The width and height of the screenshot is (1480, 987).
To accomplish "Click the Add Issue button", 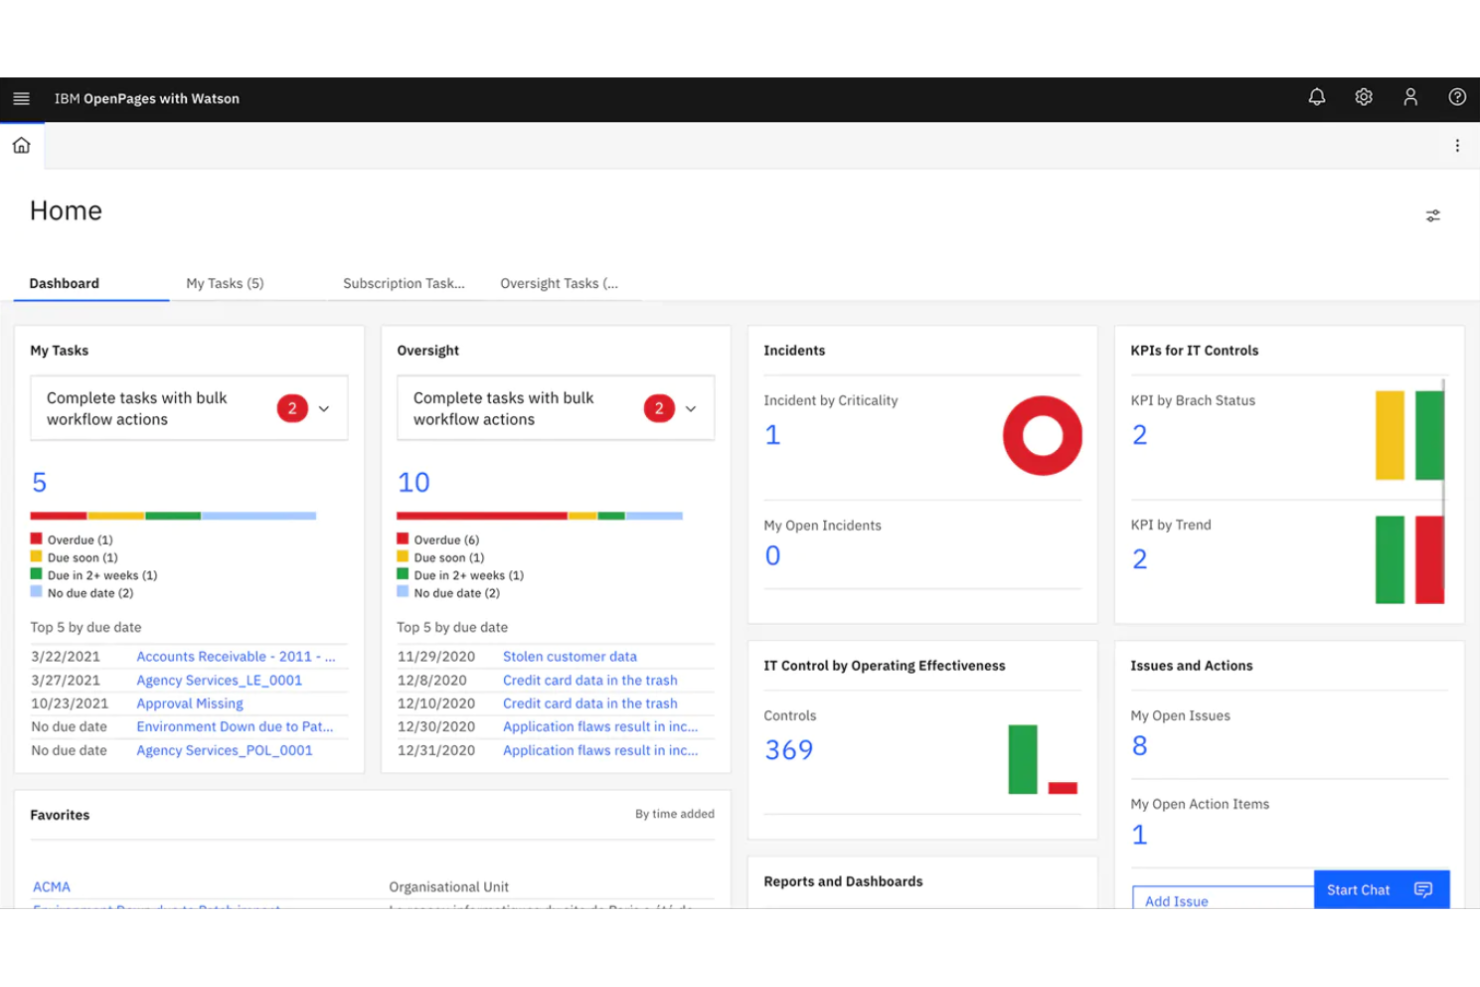I will pyautogui.click(x=1175, y=901).
